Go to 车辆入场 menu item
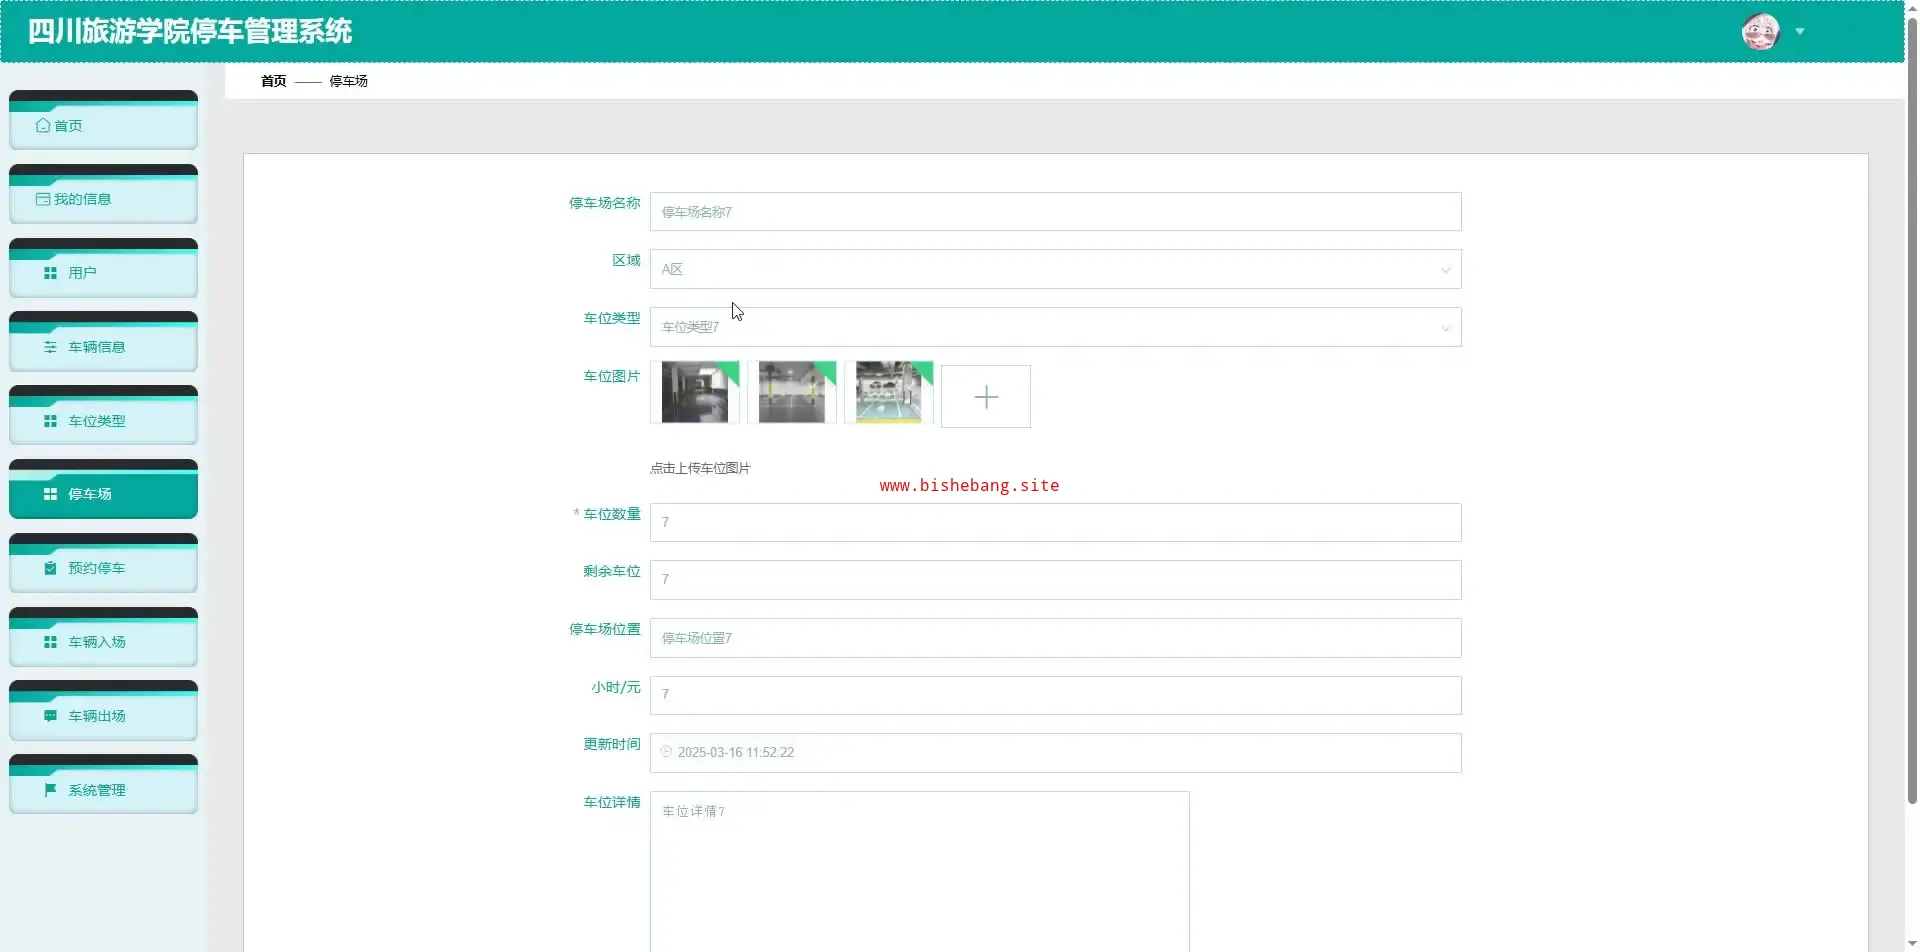Image resolution: width=1920 pixels, height=952 pixels. 103,637
